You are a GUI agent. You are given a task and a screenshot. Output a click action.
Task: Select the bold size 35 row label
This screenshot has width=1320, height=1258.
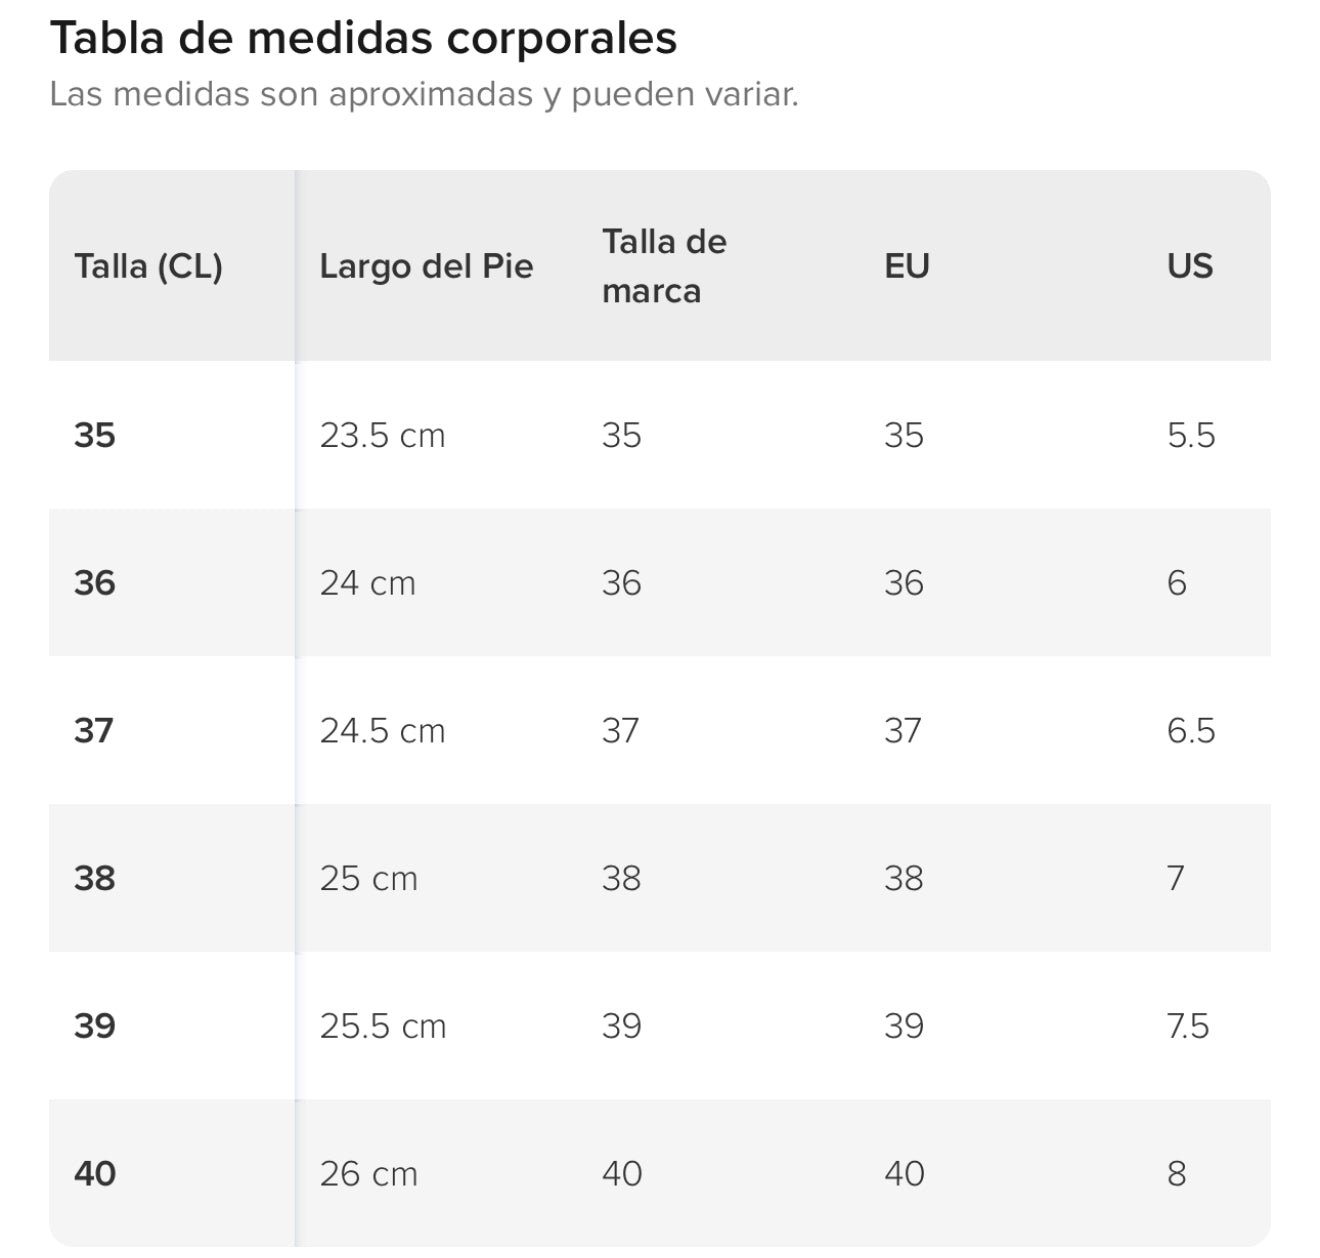point(95,435)
